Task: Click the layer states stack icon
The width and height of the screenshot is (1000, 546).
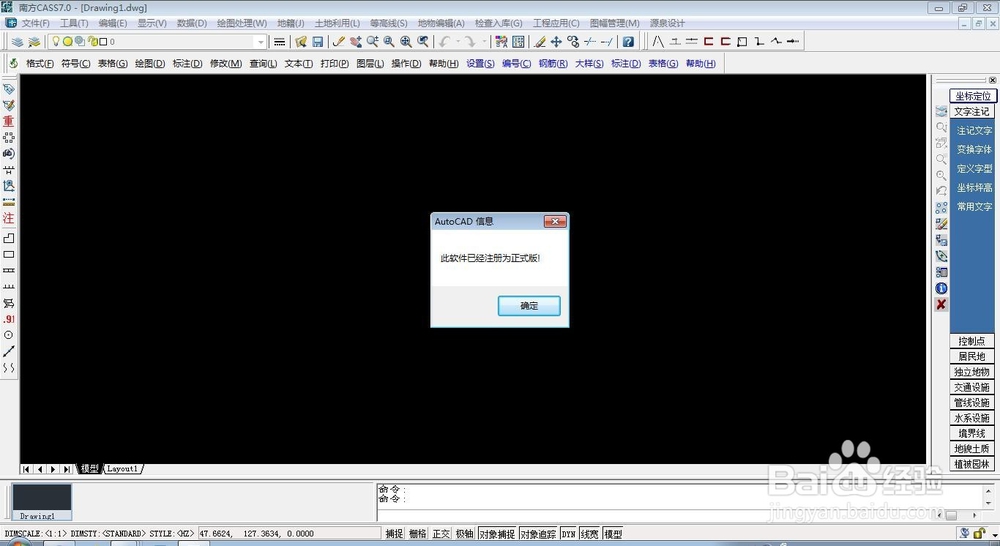Action: pyautogui.click(x=34, y=41)
